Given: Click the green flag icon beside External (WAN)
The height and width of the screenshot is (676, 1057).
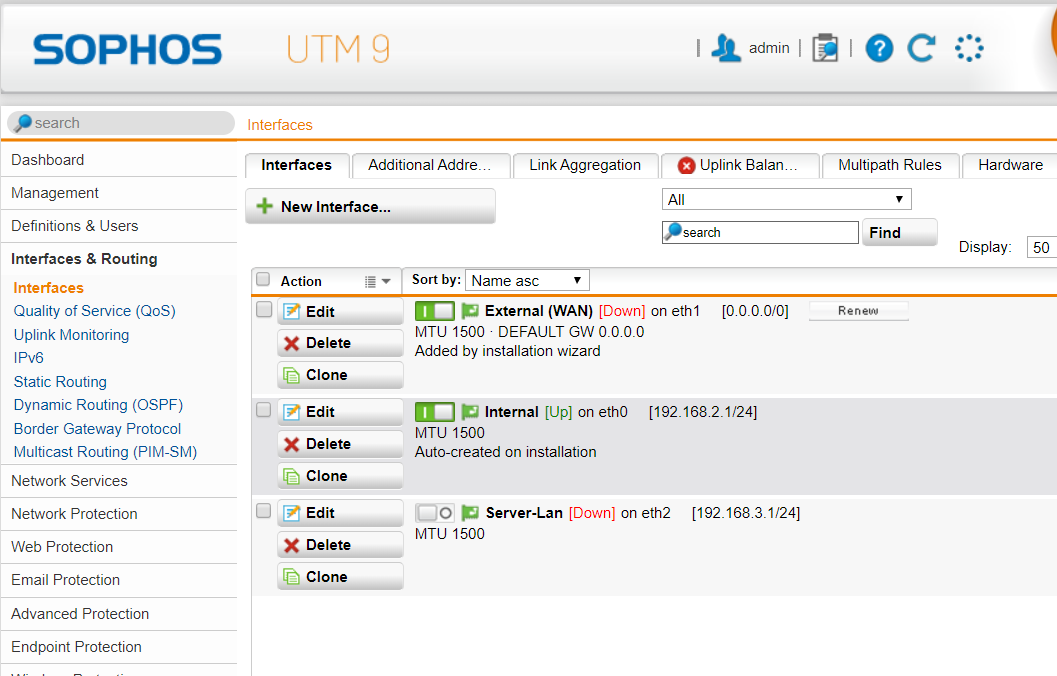Looking at the screenshot, I should coord(470,311).
